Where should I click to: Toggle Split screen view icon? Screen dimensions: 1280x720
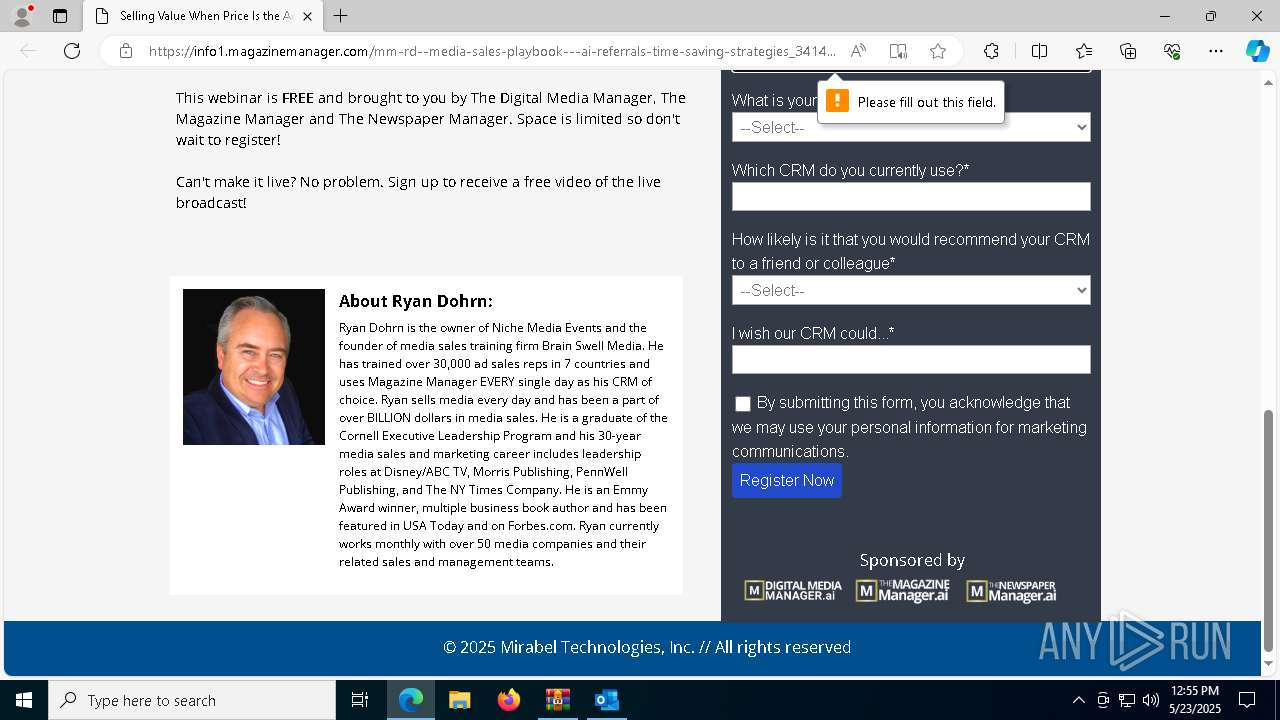pyautogui.click(x=1039, y=51)
